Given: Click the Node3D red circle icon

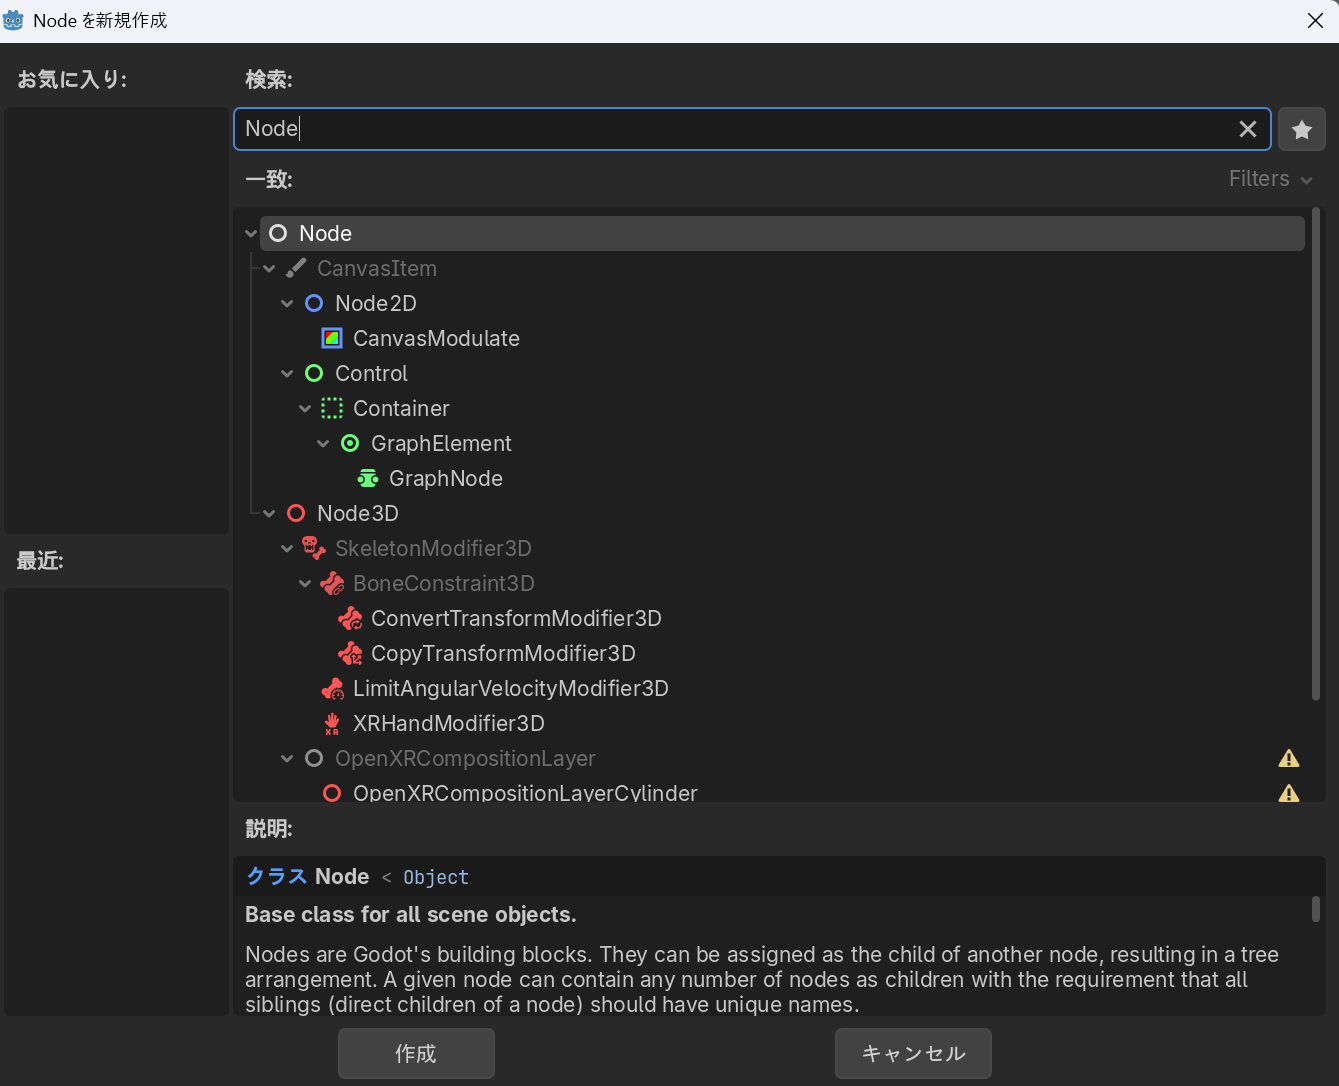Looking at the screenshot, I should (296, 513).
